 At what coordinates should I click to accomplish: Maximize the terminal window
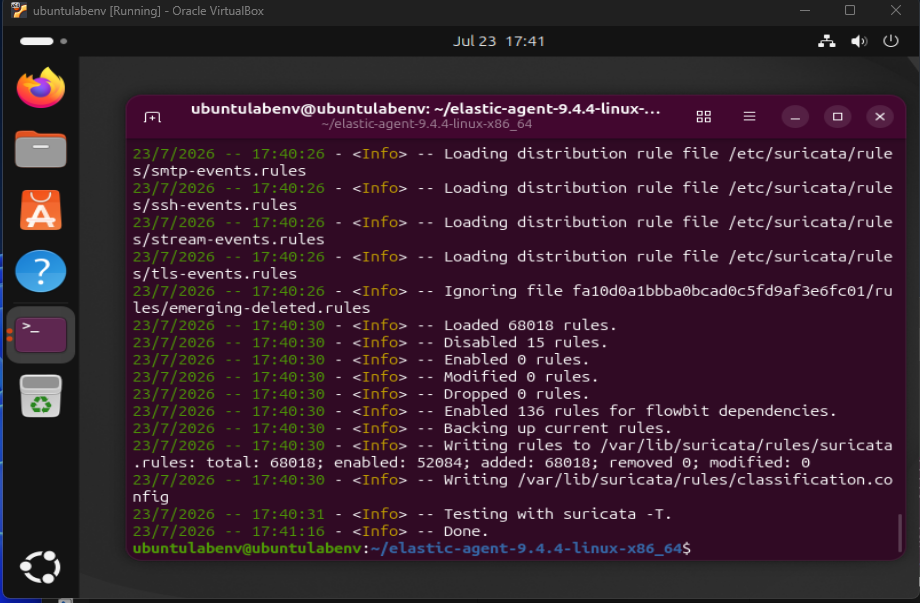click(837, 117)
